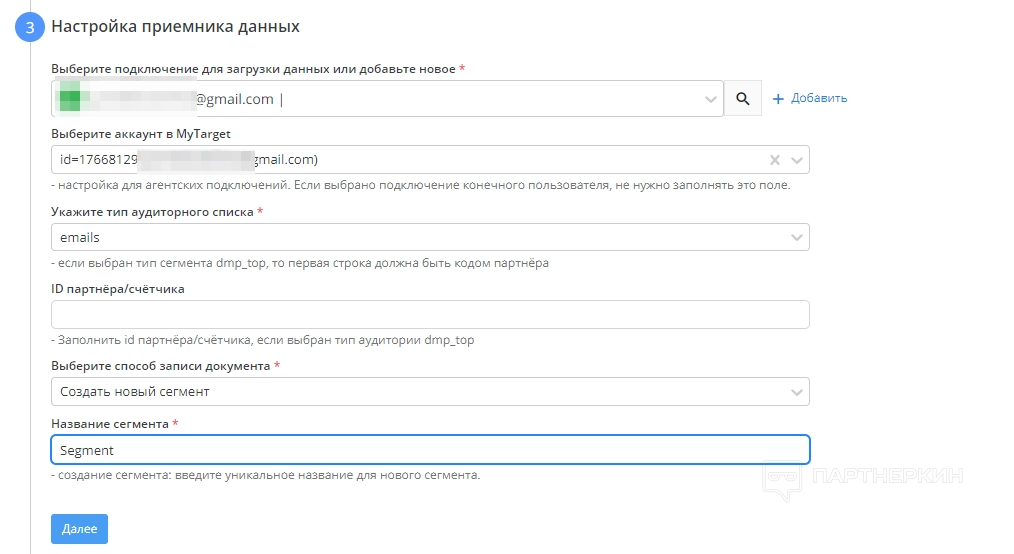Click into the Название сегмента field with Segment
This screenshot has width=1014, height=554.
click(x=429, y=450)
